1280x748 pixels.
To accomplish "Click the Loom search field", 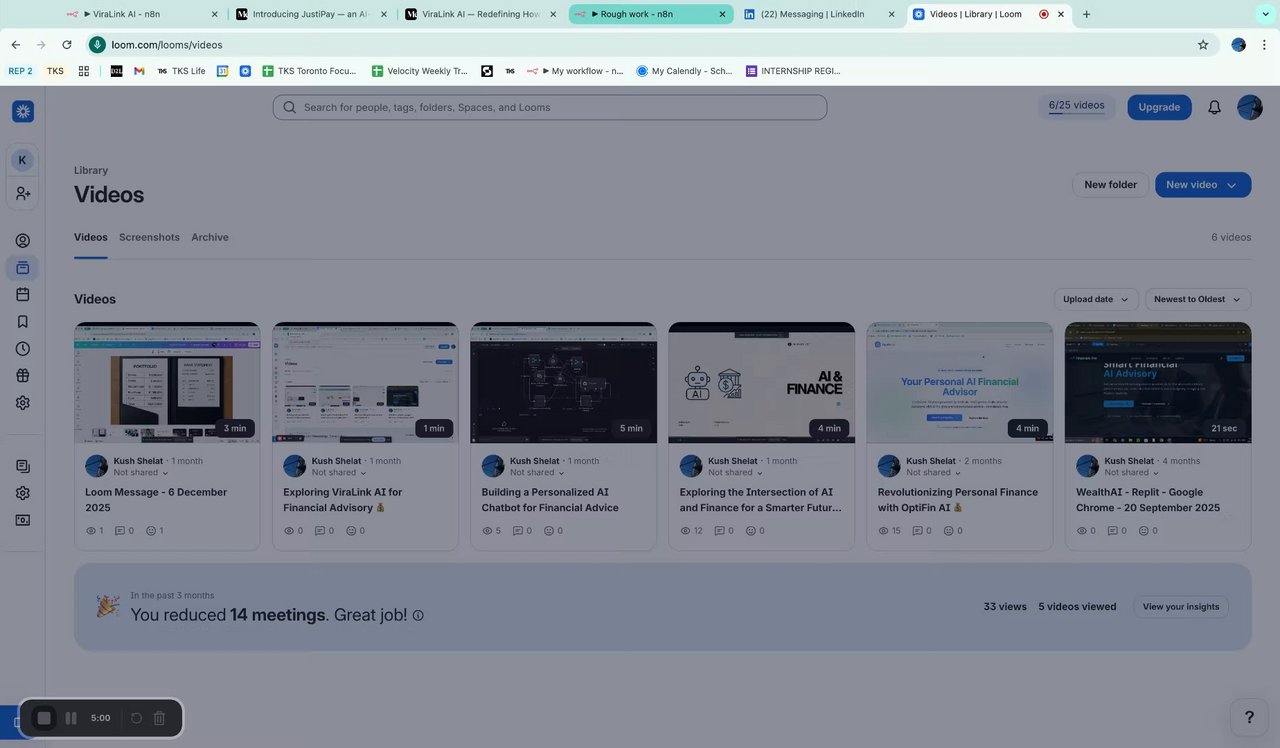I will pos(550,107).
